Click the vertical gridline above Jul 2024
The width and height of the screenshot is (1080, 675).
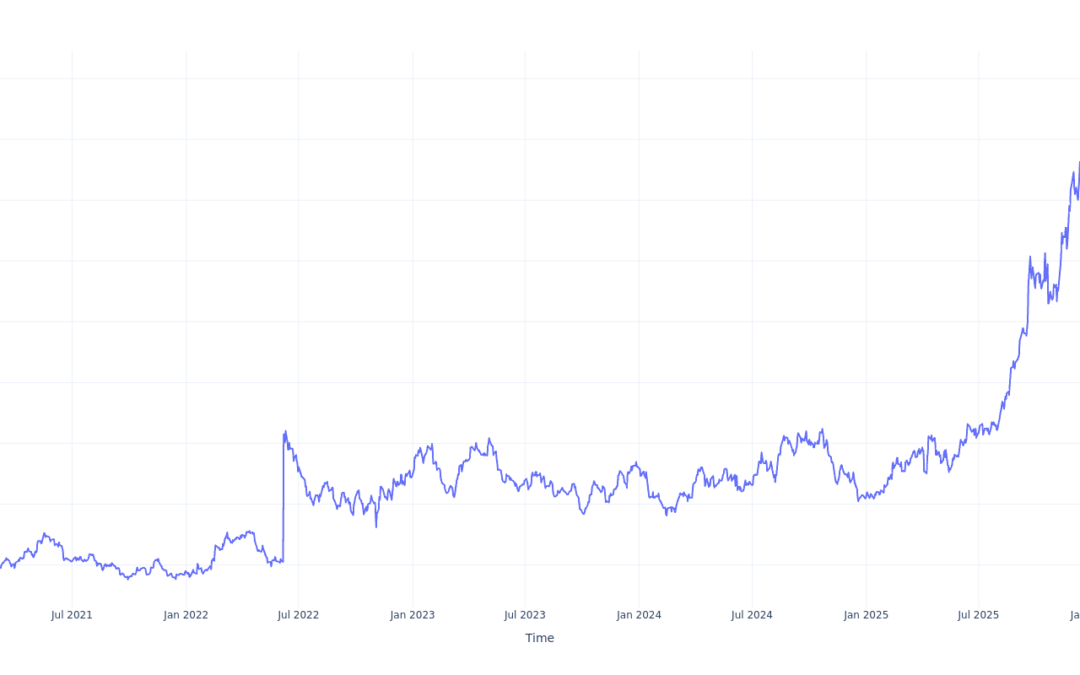click(x=752, y=300)
